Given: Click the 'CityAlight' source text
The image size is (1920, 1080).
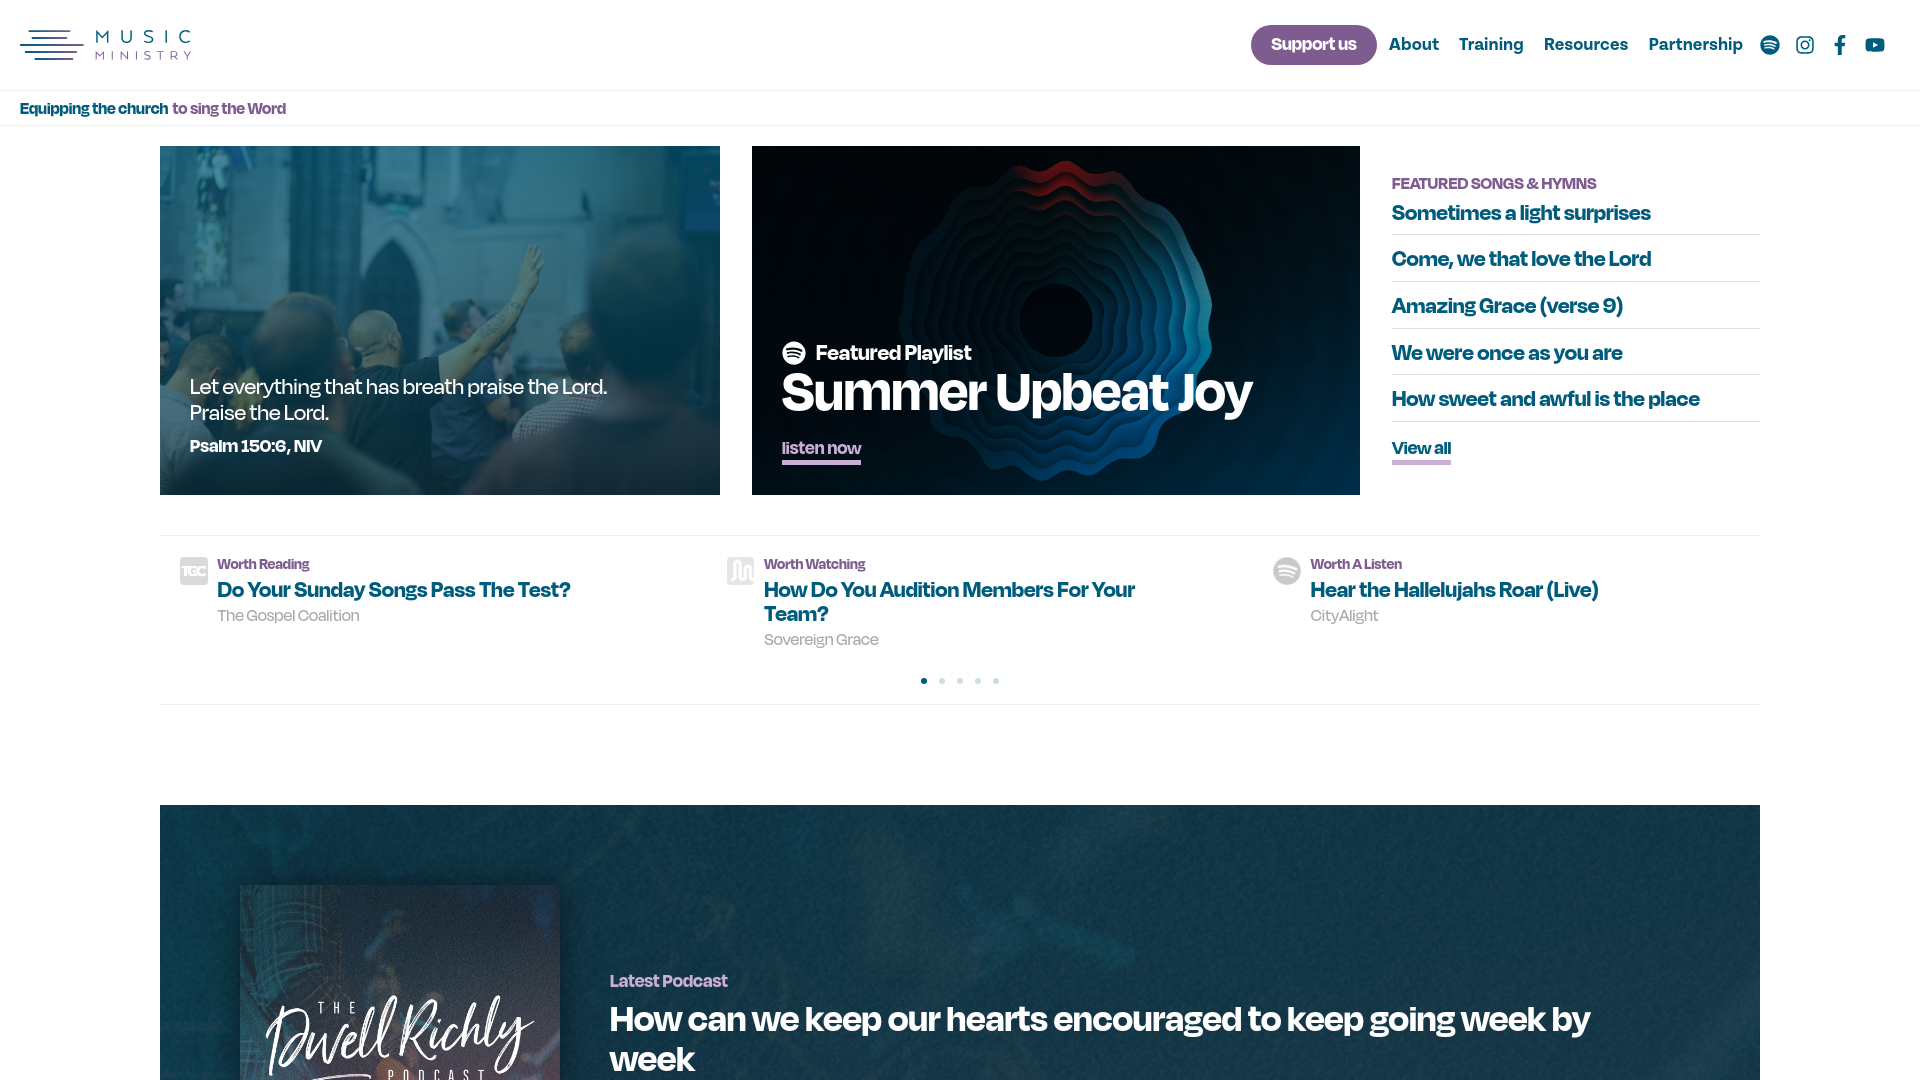Looking at the screenshot, I should [x=1344, y=616].
